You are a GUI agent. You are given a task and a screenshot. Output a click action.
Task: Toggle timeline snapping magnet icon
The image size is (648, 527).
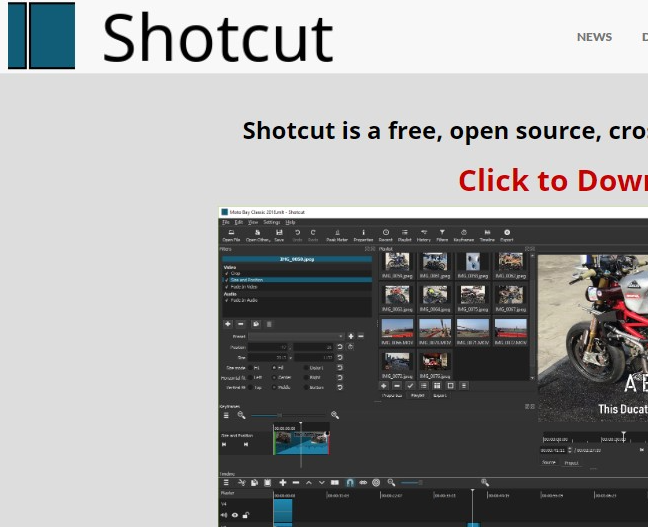[350, 482]
